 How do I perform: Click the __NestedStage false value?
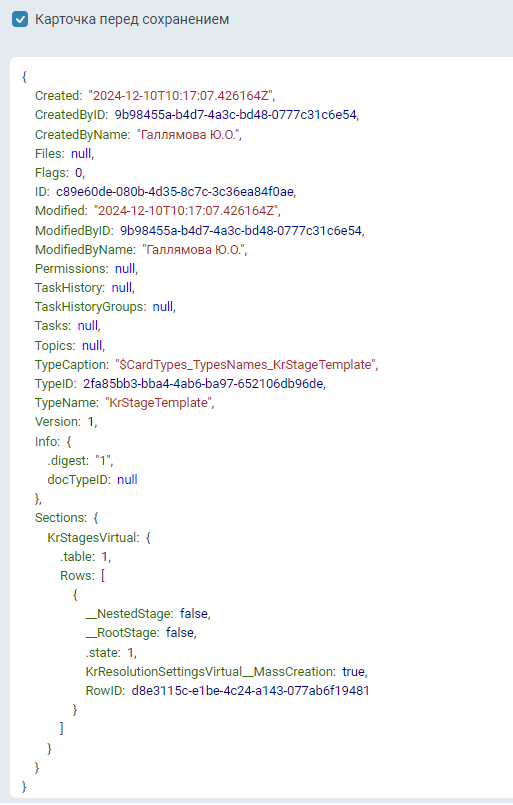click(194, 614)
